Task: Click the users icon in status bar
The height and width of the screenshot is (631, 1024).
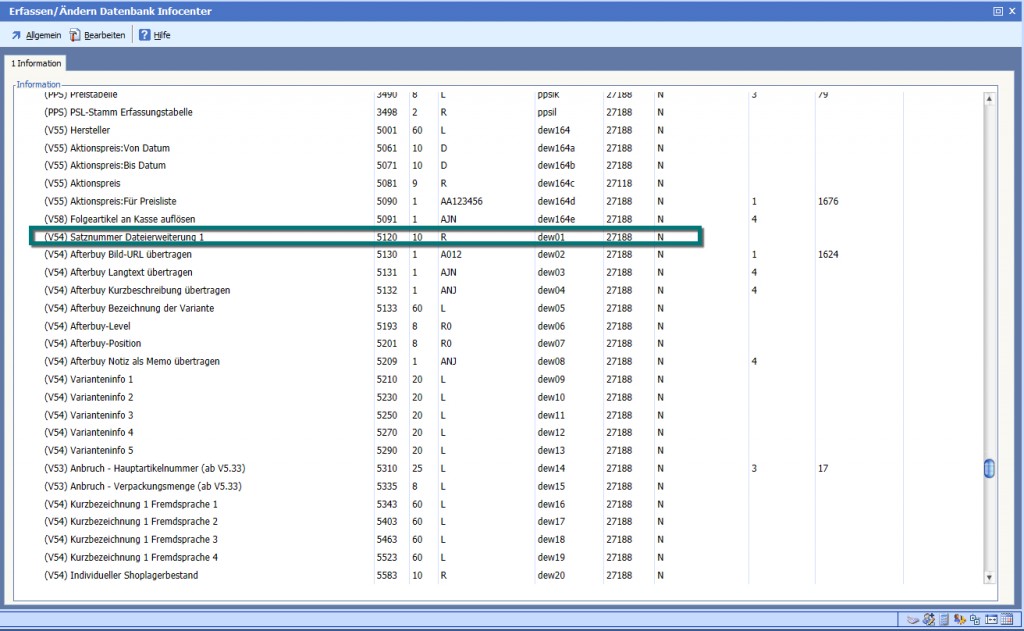Action: coord(960,620)
